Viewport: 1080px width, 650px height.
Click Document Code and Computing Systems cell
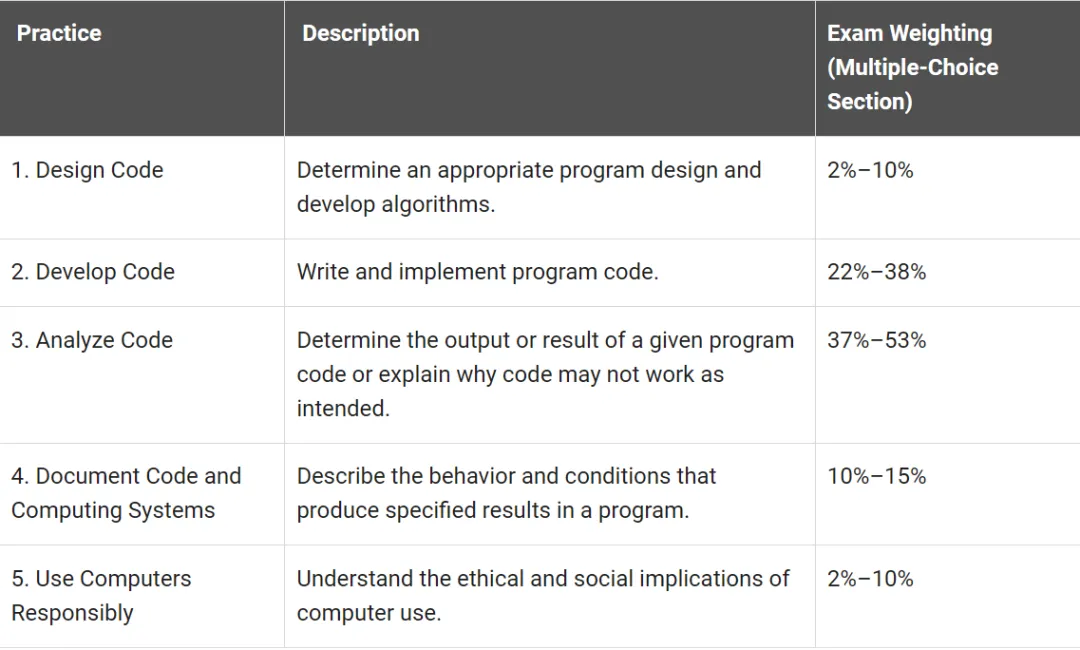pos(126,493)
